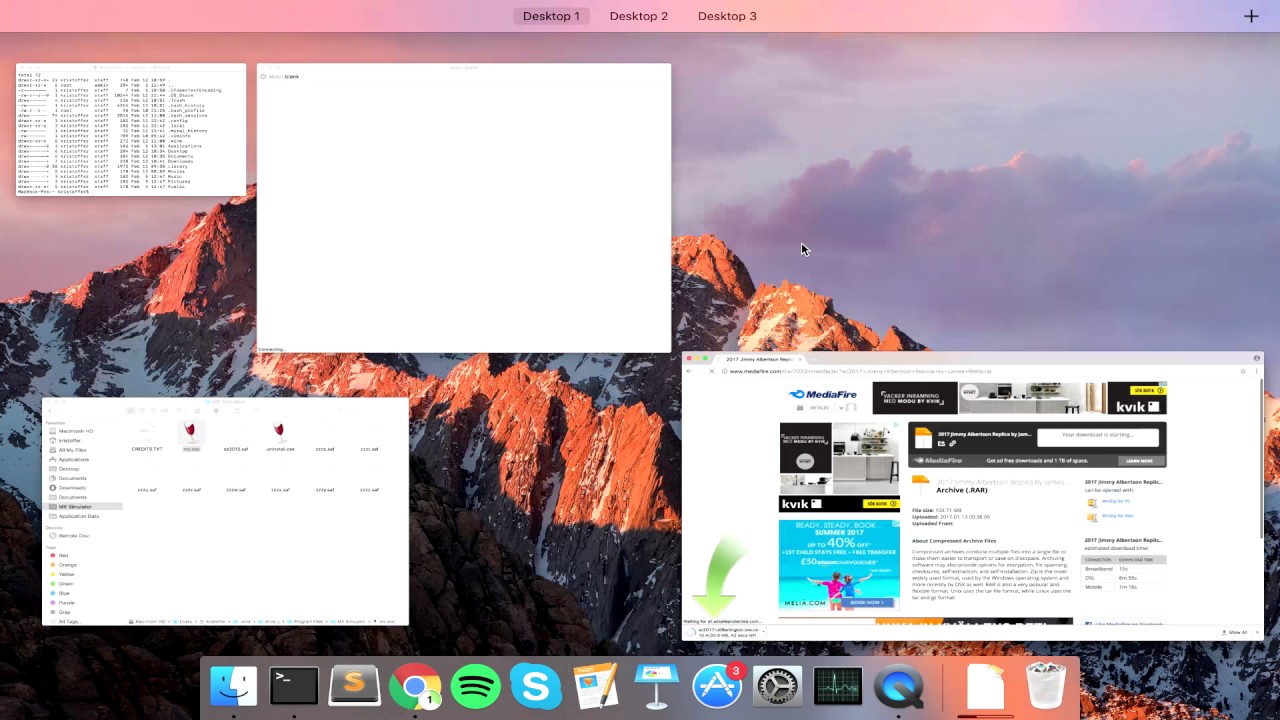Select Remote Disc under Devices

(74, 536)
